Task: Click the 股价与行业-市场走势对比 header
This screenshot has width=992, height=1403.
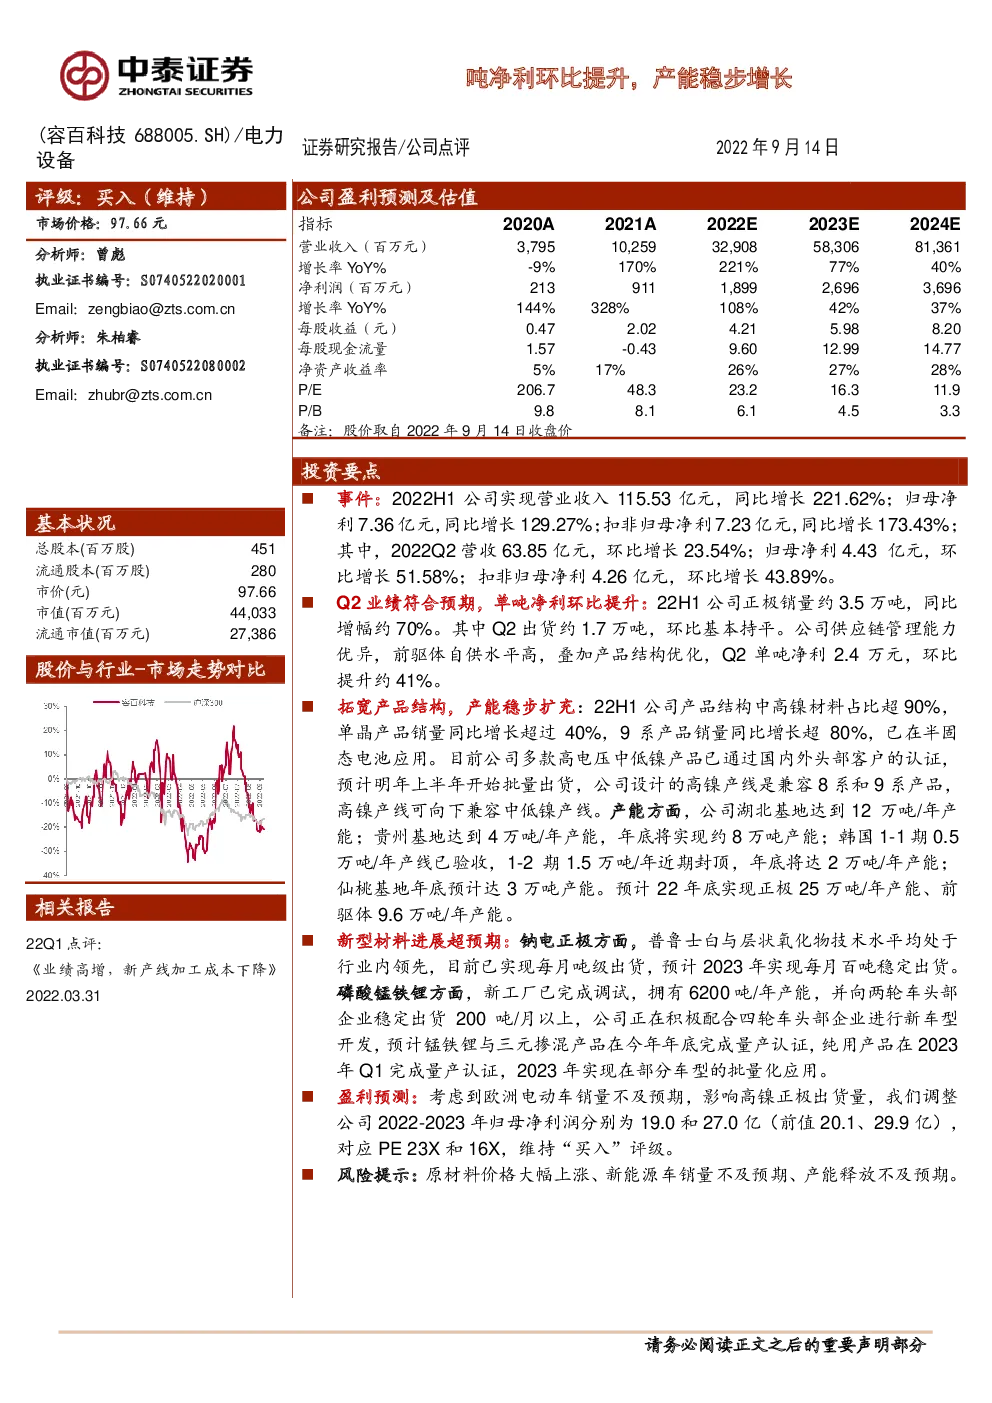Action: [x=156, y=669]
